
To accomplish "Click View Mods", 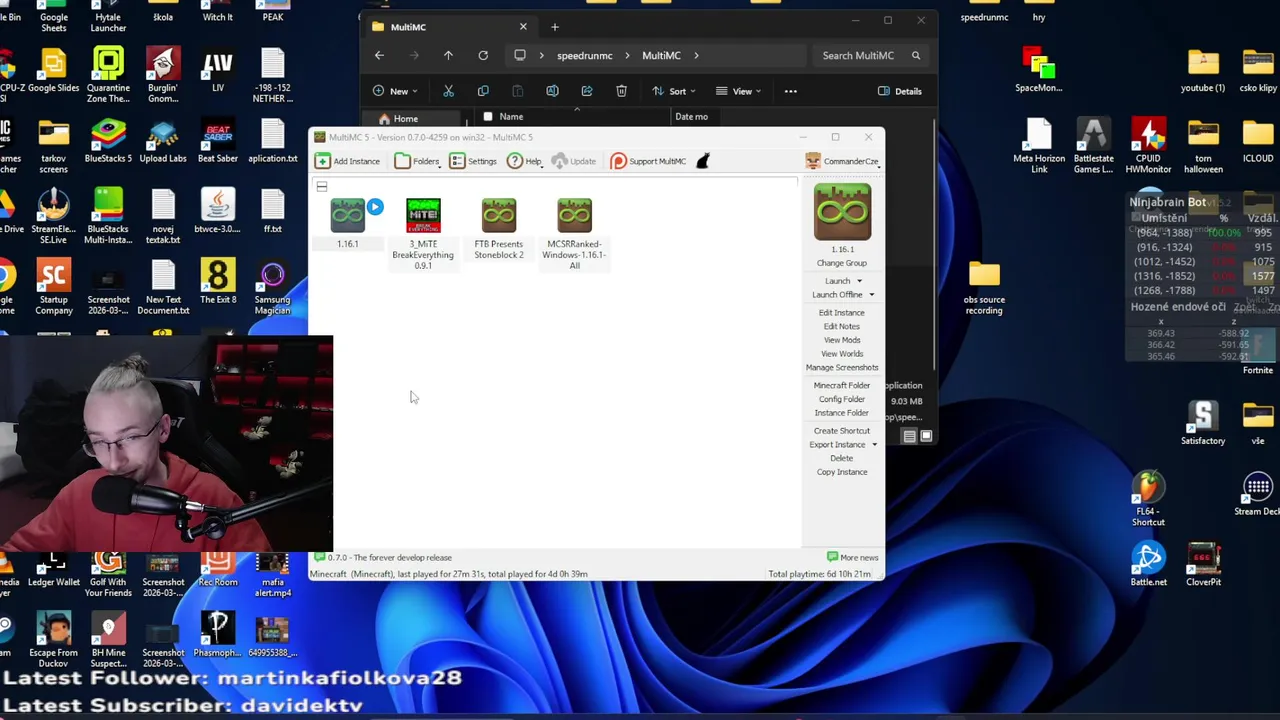I will [x=842, y=340].
